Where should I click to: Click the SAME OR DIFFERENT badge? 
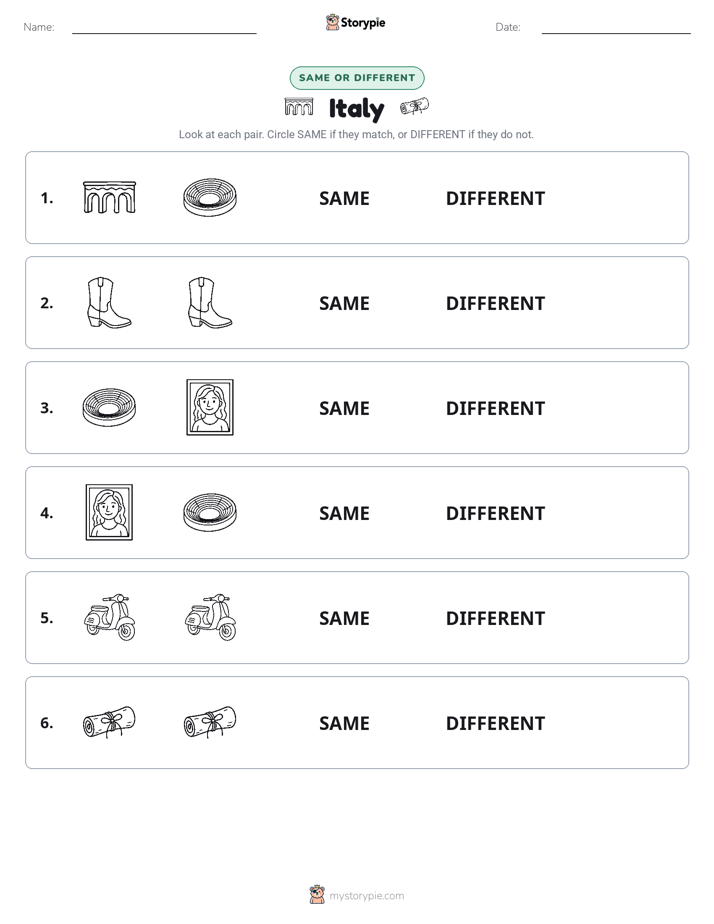pyautogui.click(x=357, y=78)
